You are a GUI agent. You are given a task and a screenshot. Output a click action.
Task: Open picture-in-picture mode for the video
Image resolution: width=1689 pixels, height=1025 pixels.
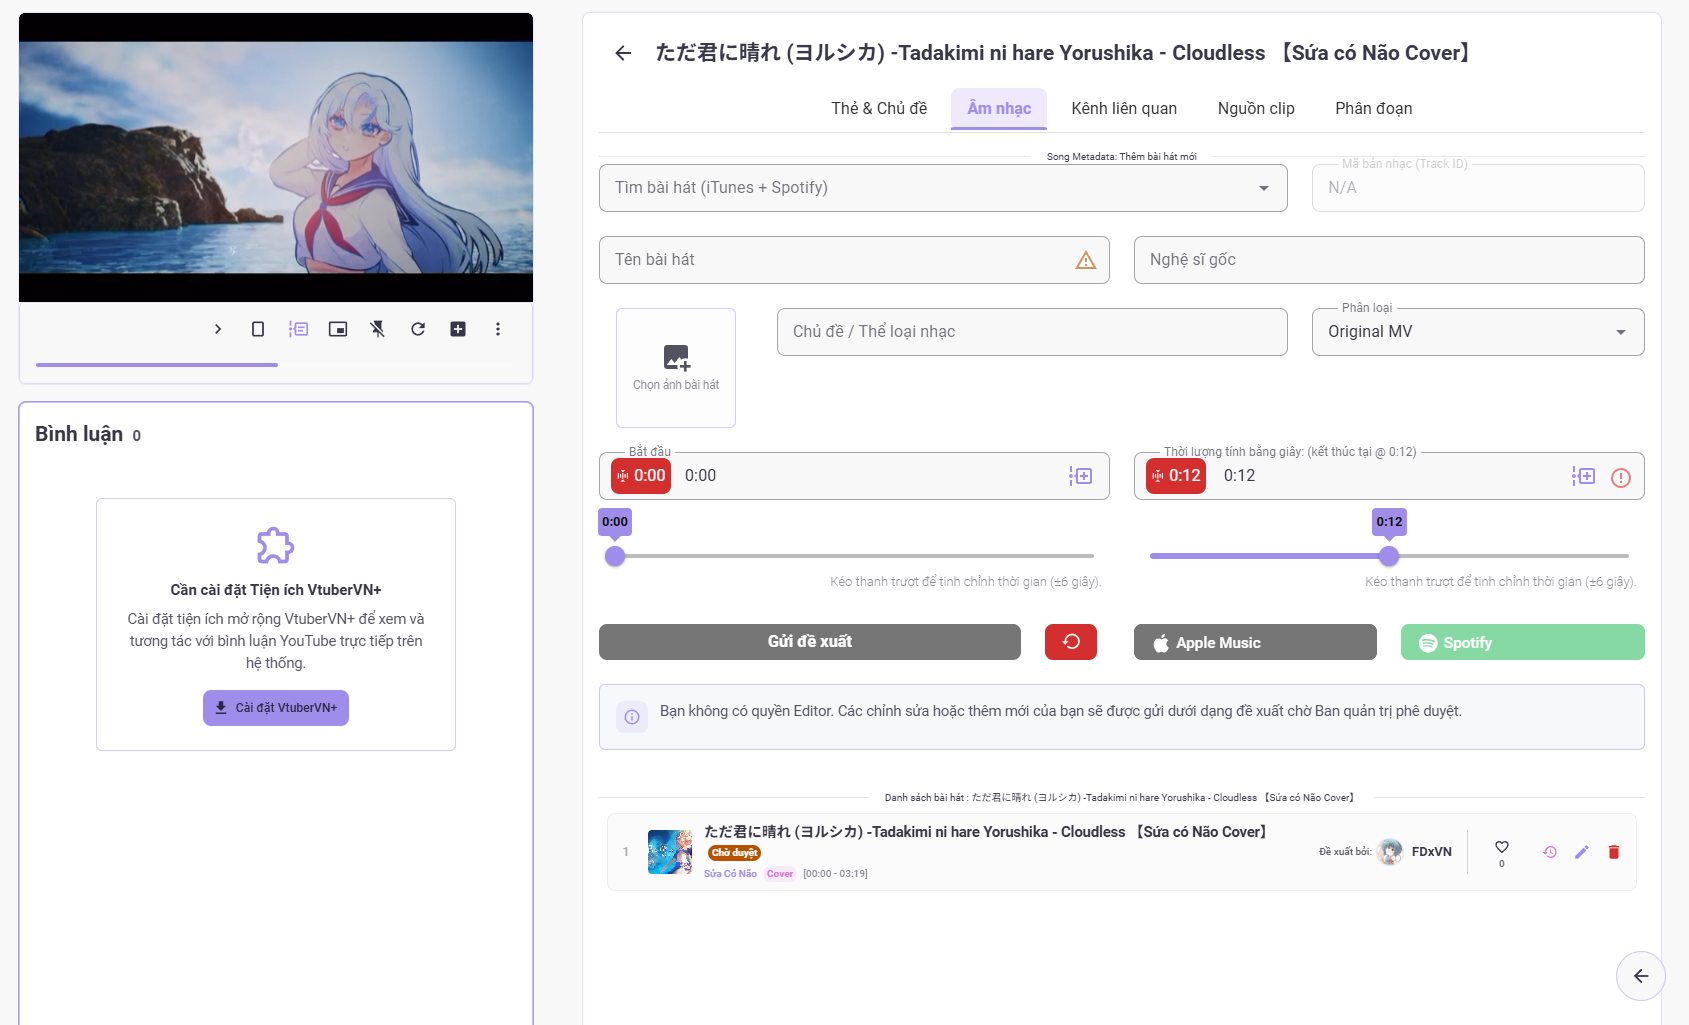[338, 329]
